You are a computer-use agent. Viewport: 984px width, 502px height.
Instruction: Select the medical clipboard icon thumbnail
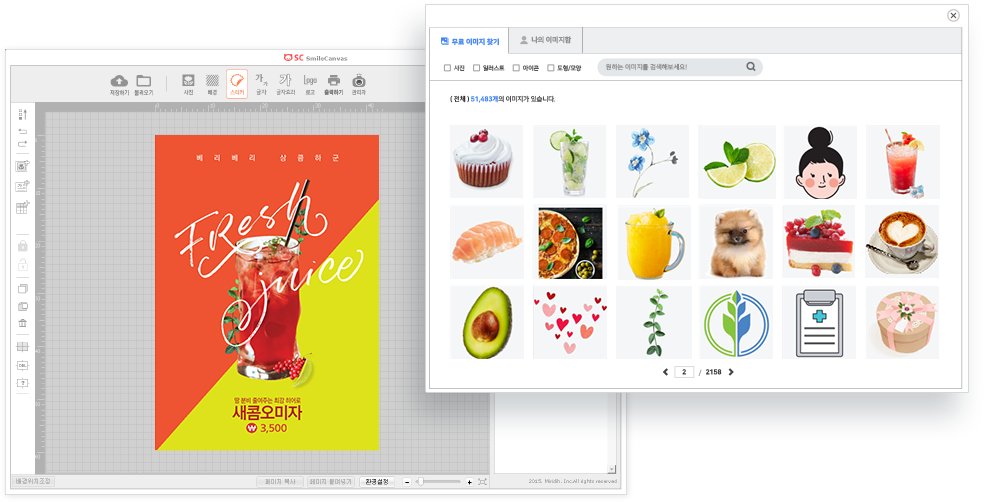coord(819,323)
